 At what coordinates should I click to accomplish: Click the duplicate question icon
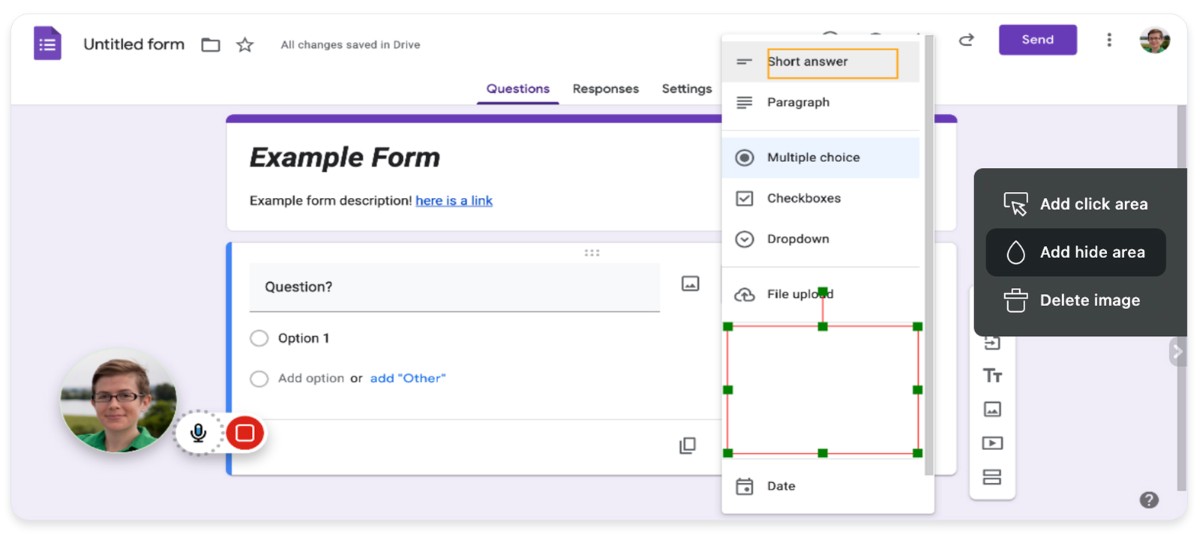(687, 446)
